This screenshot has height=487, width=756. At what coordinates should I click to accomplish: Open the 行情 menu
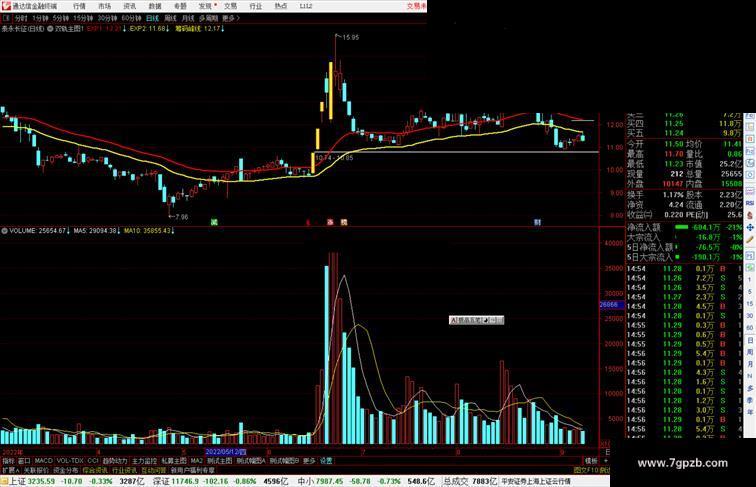[79, 6]
